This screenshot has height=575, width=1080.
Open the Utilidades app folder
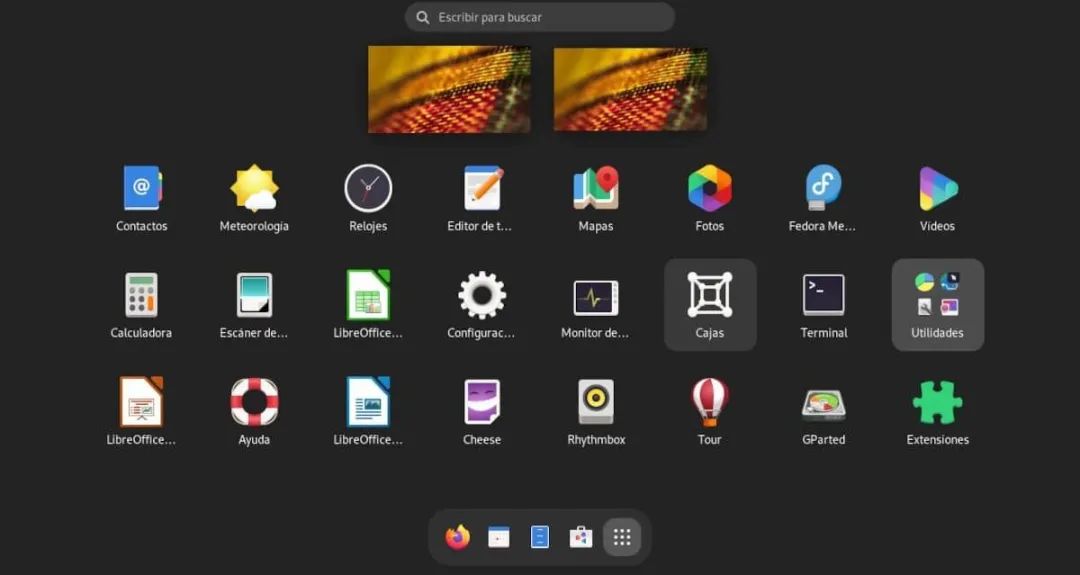(x=937, y=304)
